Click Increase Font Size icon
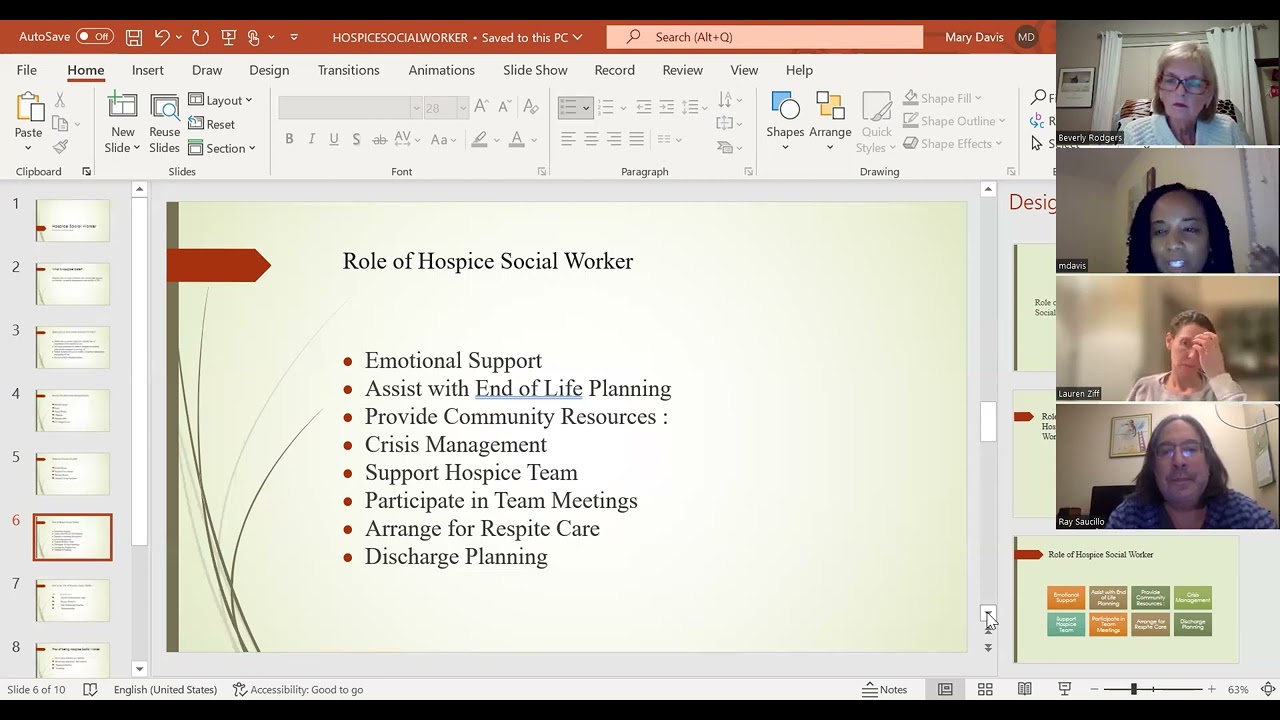 tap(481, 107)
